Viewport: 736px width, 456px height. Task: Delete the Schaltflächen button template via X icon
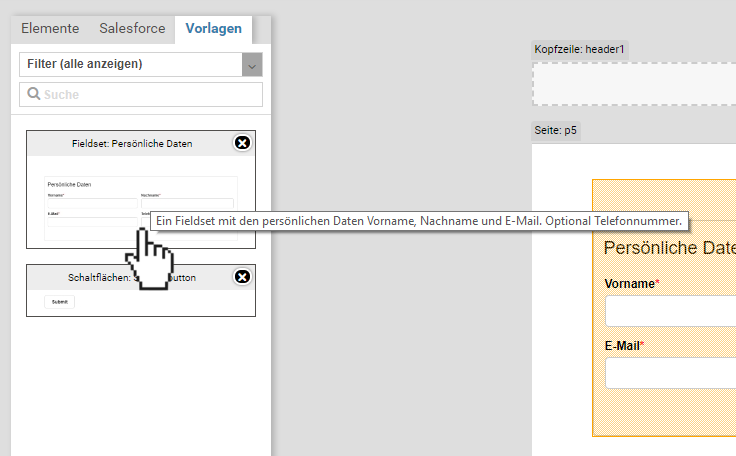pyautogui.click(x=242, y=277)
